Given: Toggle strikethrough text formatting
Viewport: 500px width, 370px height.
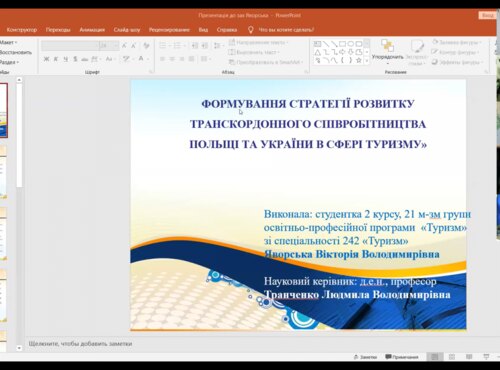Looking at the screenshot, I should pyautogui.click(x=85, y=59).
